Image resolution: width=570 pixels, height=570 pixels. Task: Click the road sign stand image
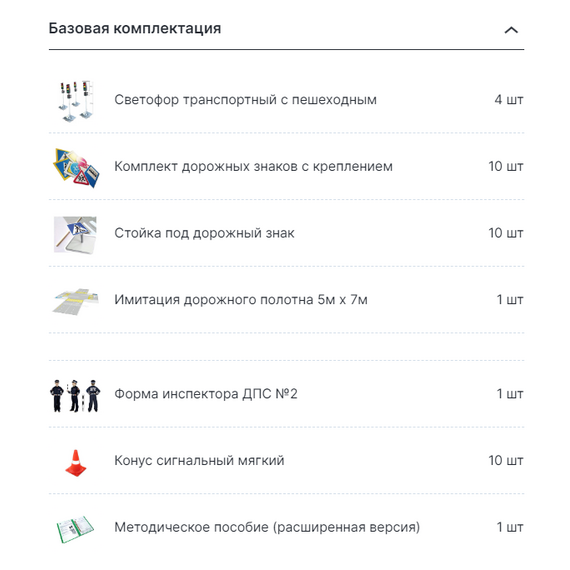click(x=75, y=235)
